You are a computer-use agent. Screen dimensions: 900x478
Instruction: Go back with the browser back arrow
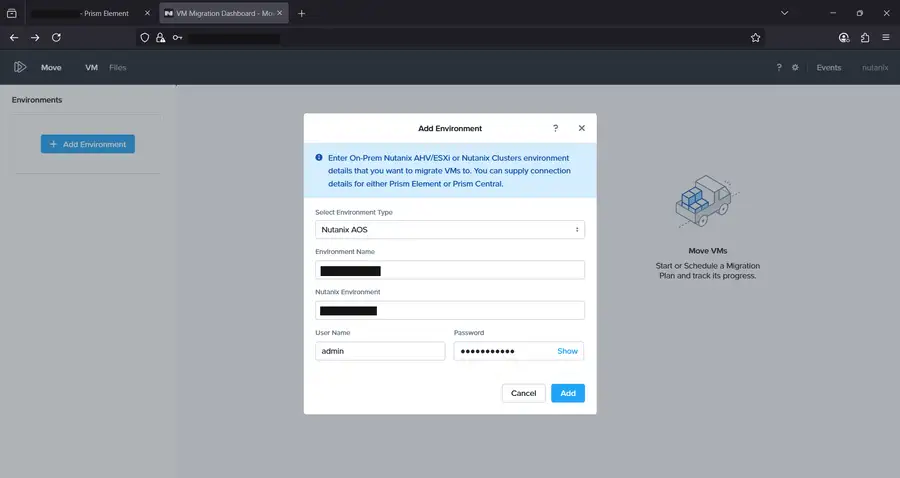pos(14,37)
